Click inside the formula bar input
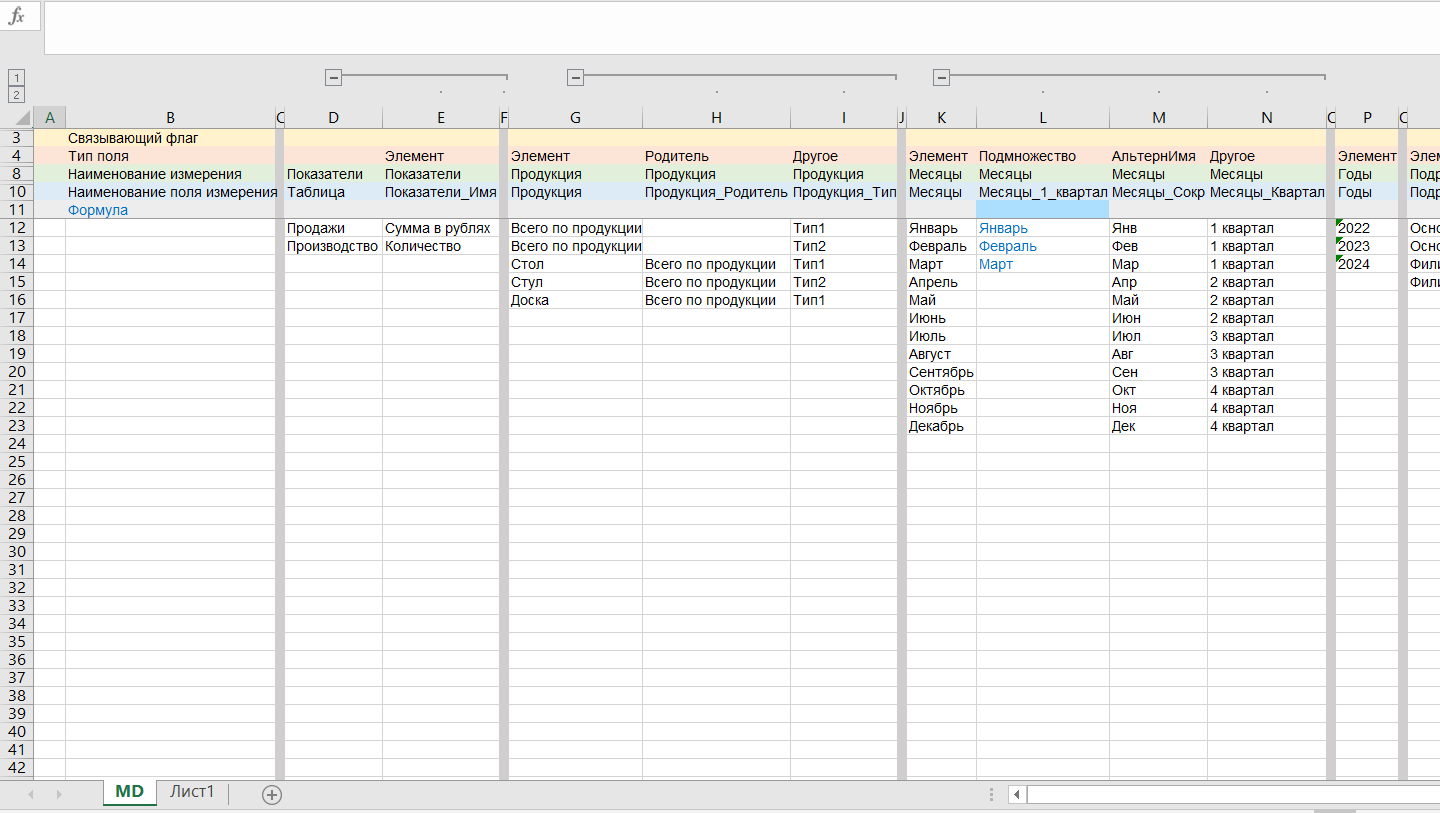Image resolution: width=1440 pixels, height=813 pixels. coord(740,28)
